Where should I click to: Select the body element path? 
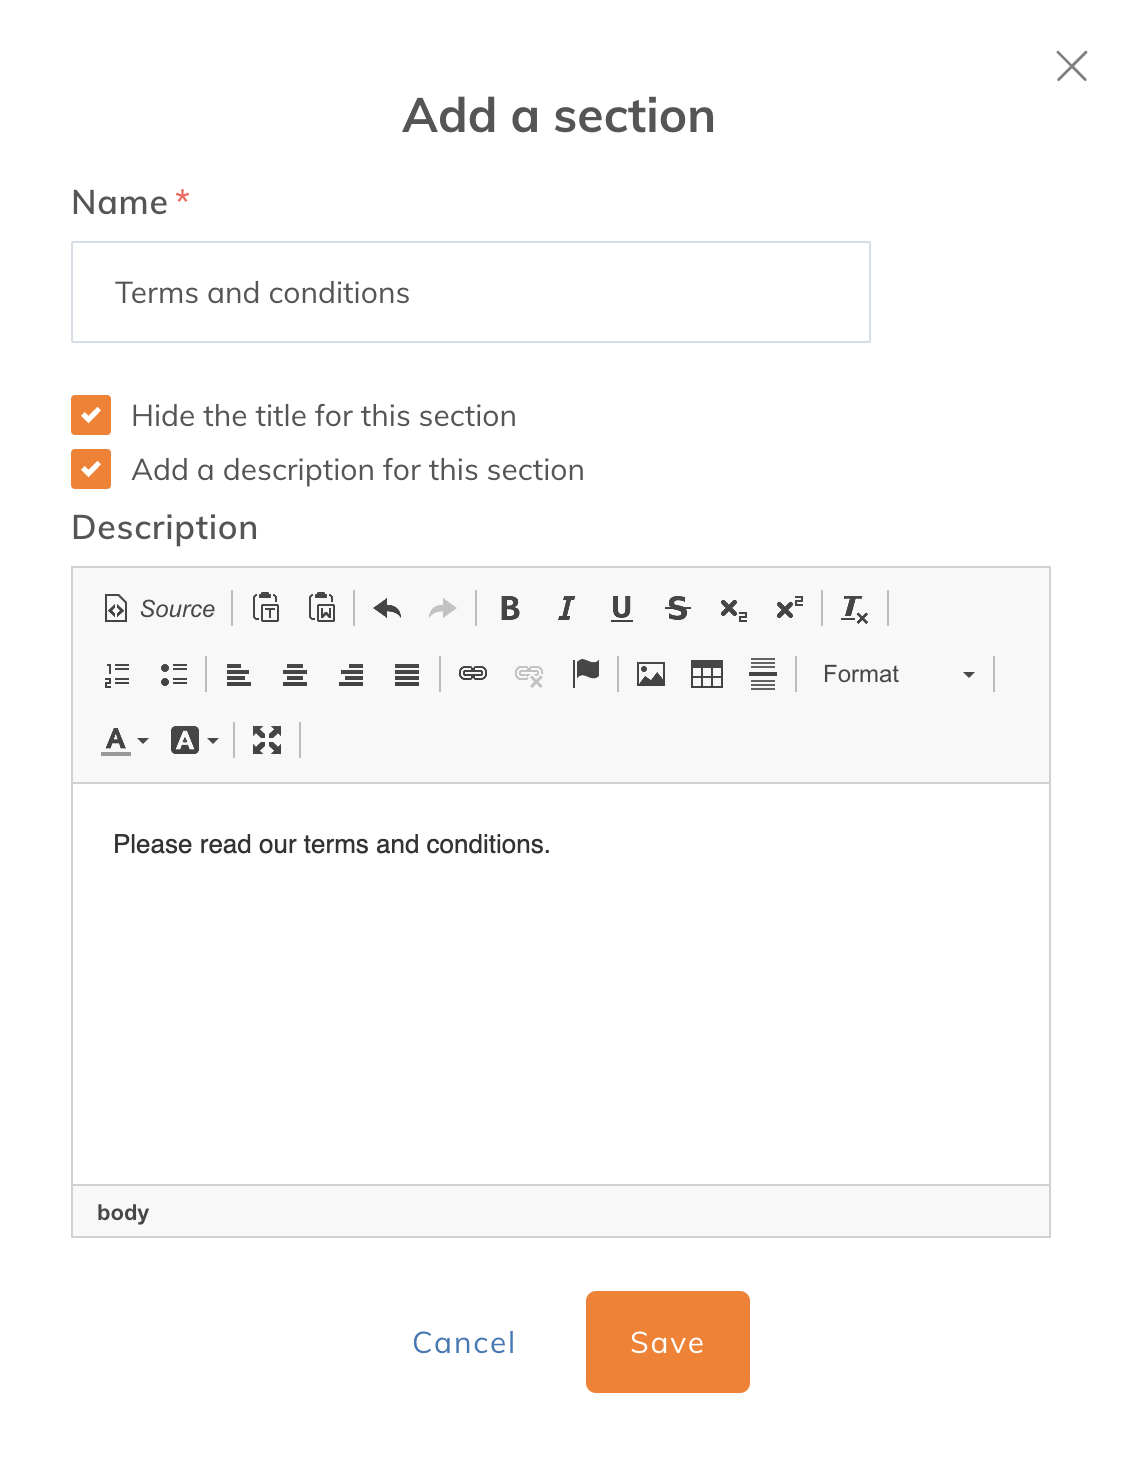coord(123,1212)
